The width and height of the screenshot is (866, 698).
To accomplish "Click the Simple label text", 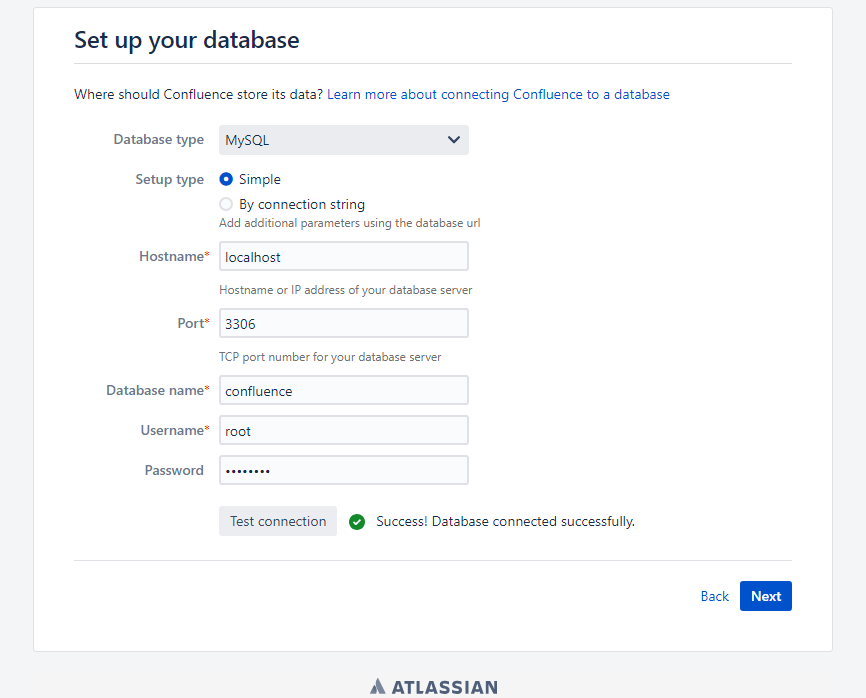I will [x=260, y=179].
